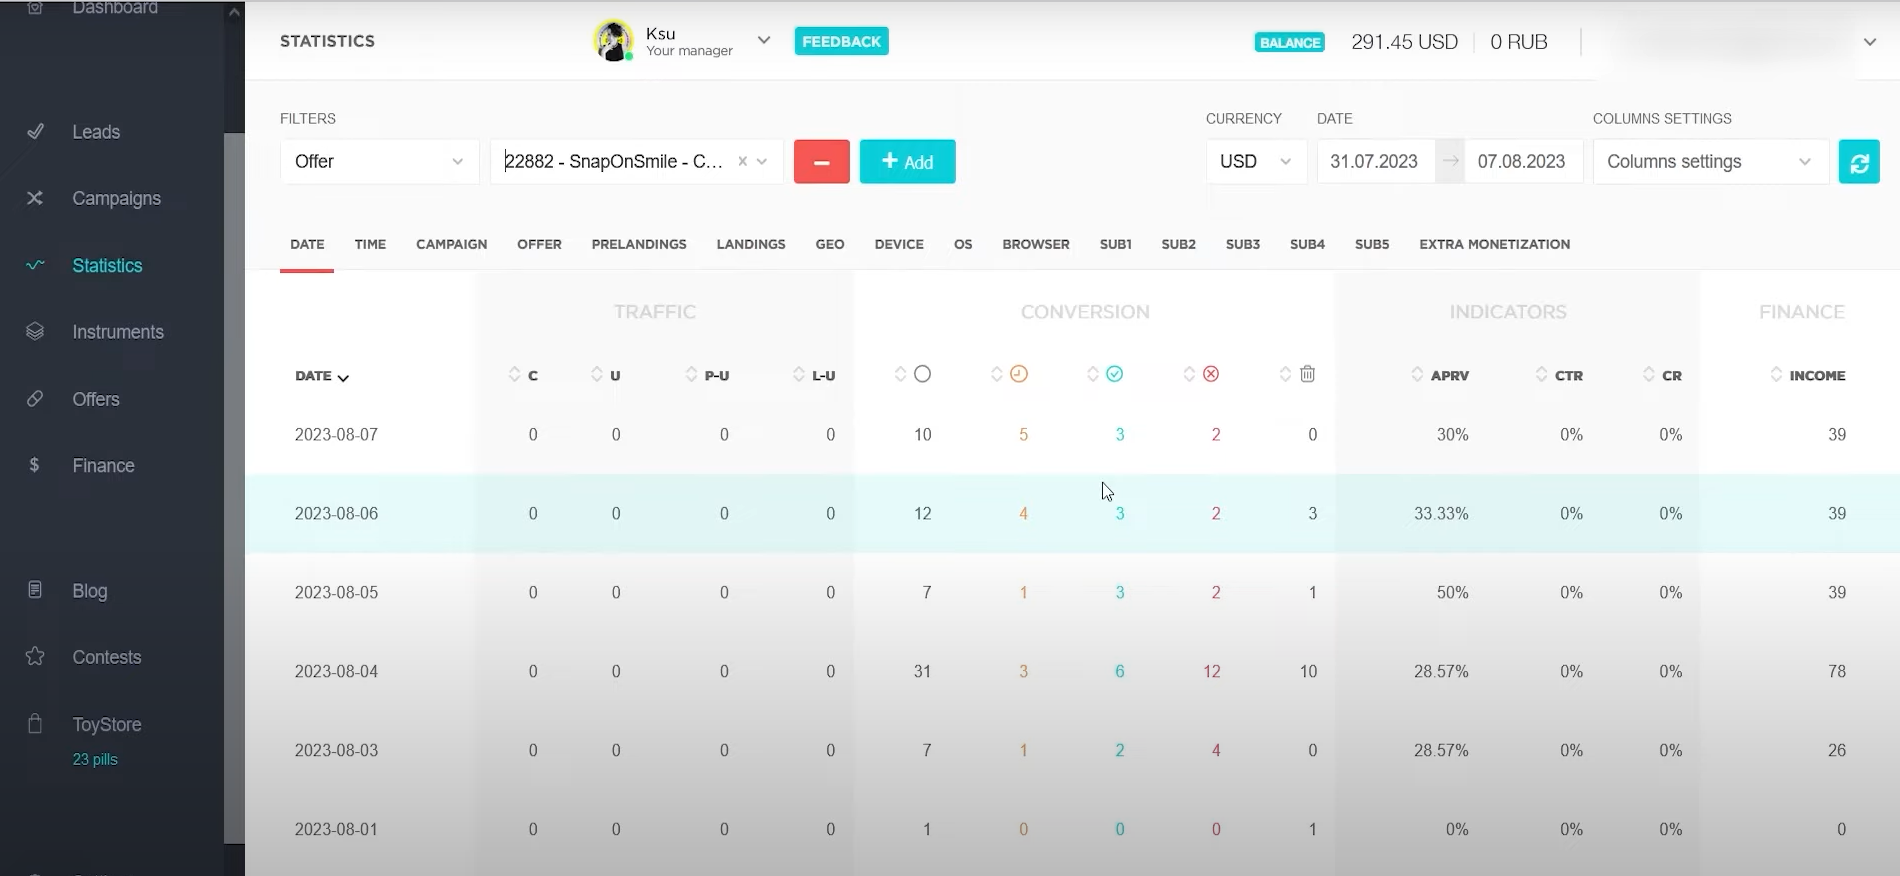Viewport: 1900px width, 876px height.
Task: Click the Offers link icon in sidebar
Action: coord(35,398)
